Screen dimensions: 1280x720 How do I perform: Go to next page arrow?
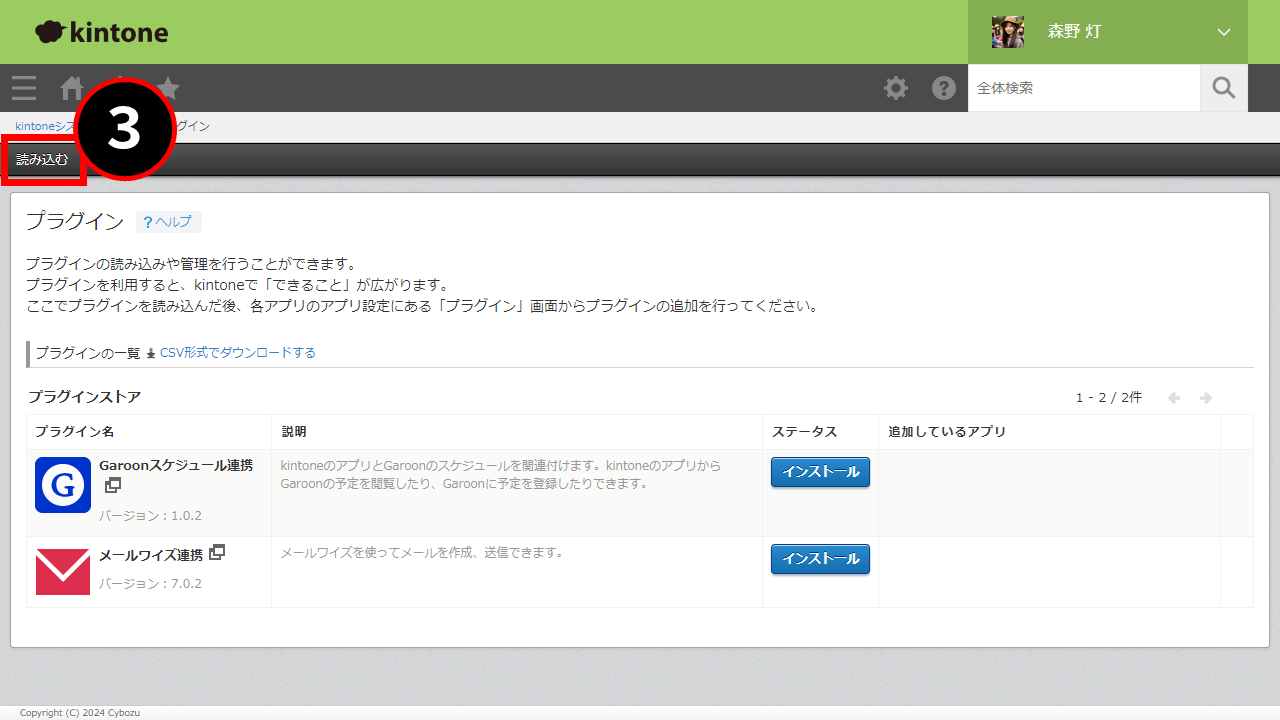pyautogui.click(x=1206, y=398)
